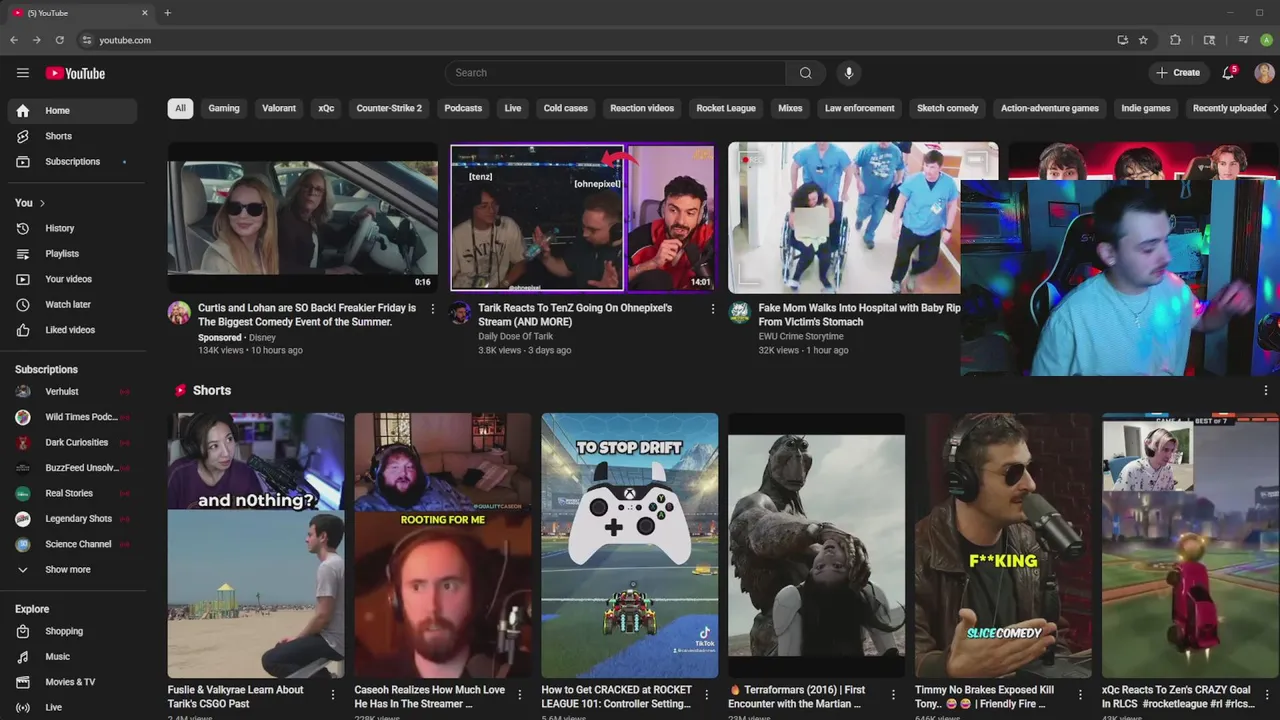The height and width of the screenshot is (720, 1280).
Task: Select the xQc filter chip
Action: [x=326, y=108]
